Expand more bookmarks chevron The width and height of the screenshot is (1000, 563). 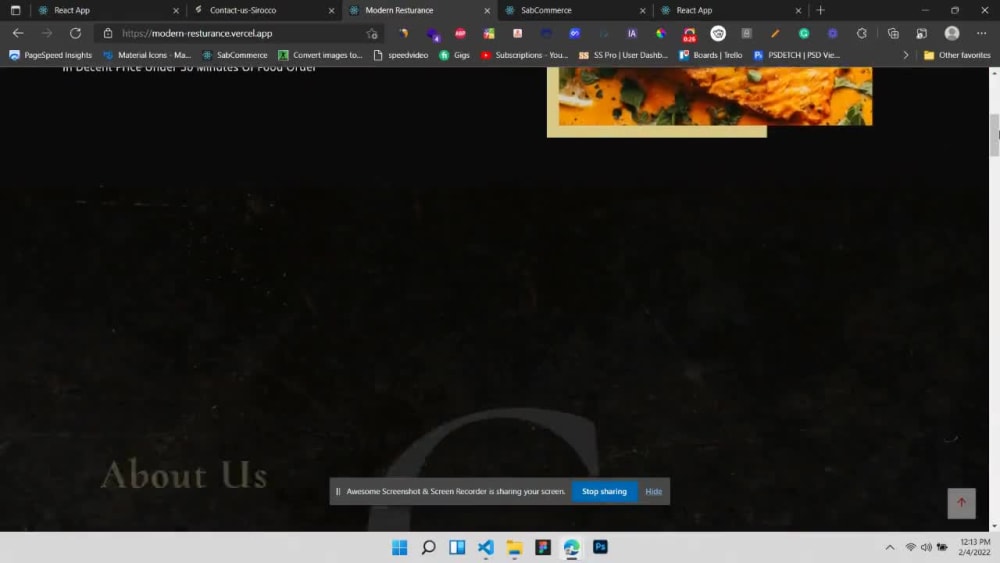point(906,55)
